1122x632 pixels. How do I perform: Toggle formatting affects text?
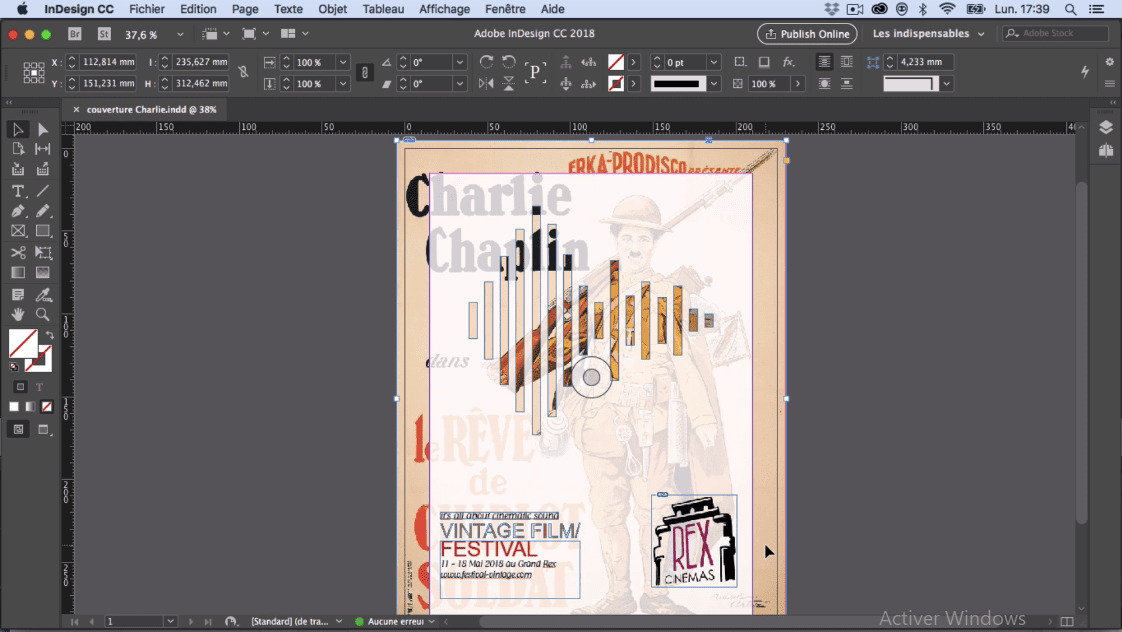[x=39, y=387]
